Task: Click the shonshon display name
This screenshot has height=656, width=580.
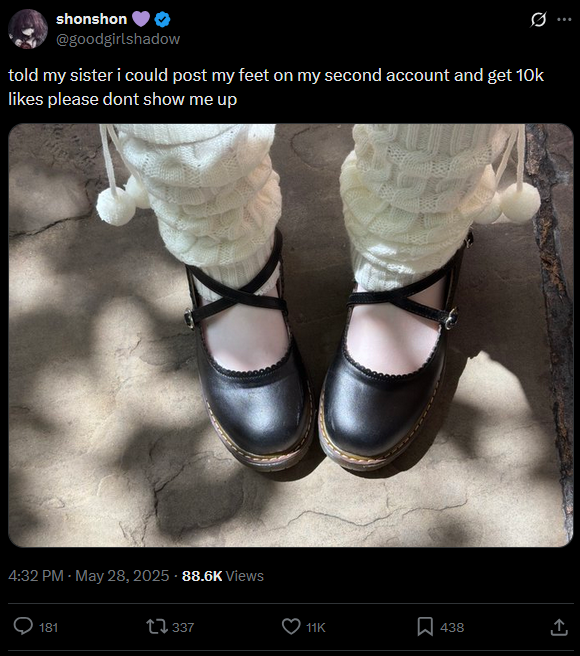Action: tap(91, 19)
